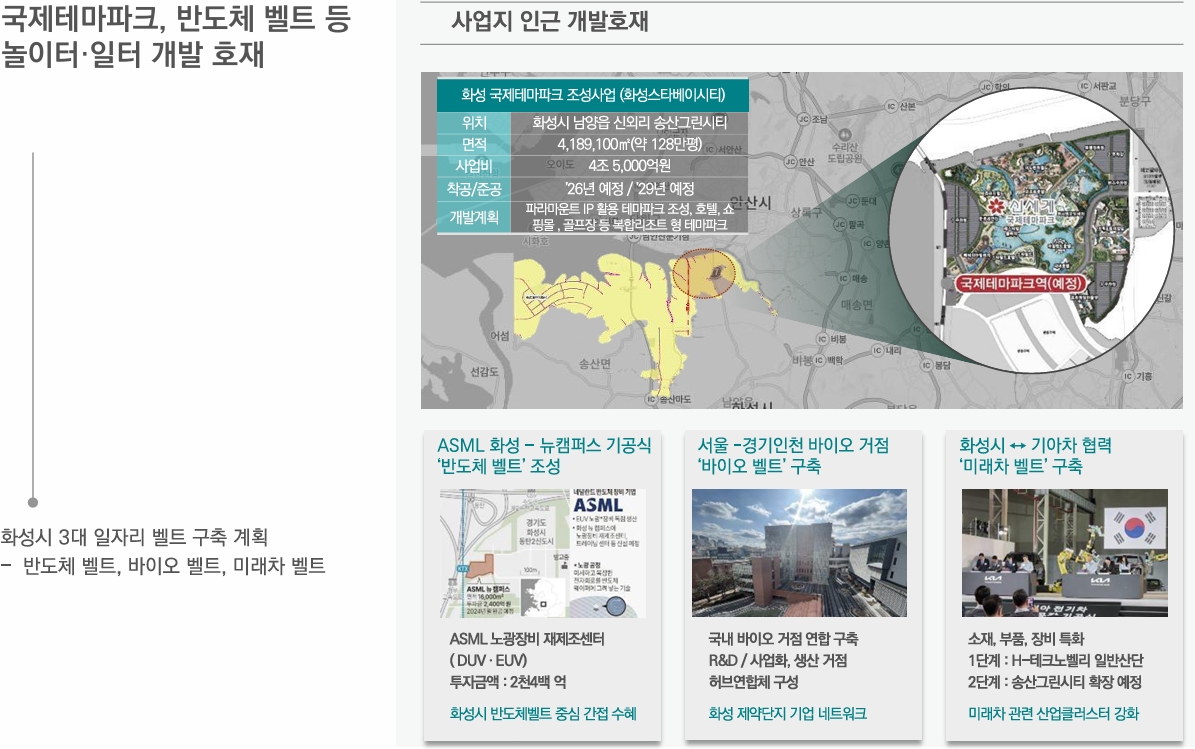The height and width of the screenshot is (749, 1195).
Task: Click the red '국제테마파크역(예정)' station label
Action: [x=1020, y=283]
